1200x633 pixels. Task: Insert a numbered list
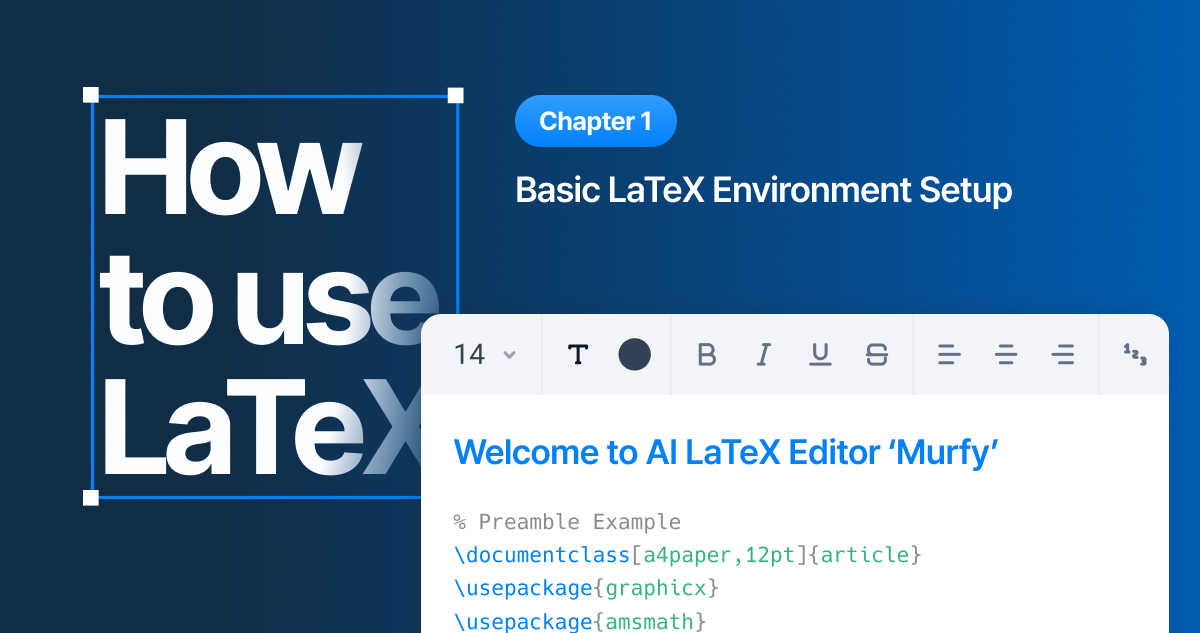pyautogui.click(x=1135, y=354)
